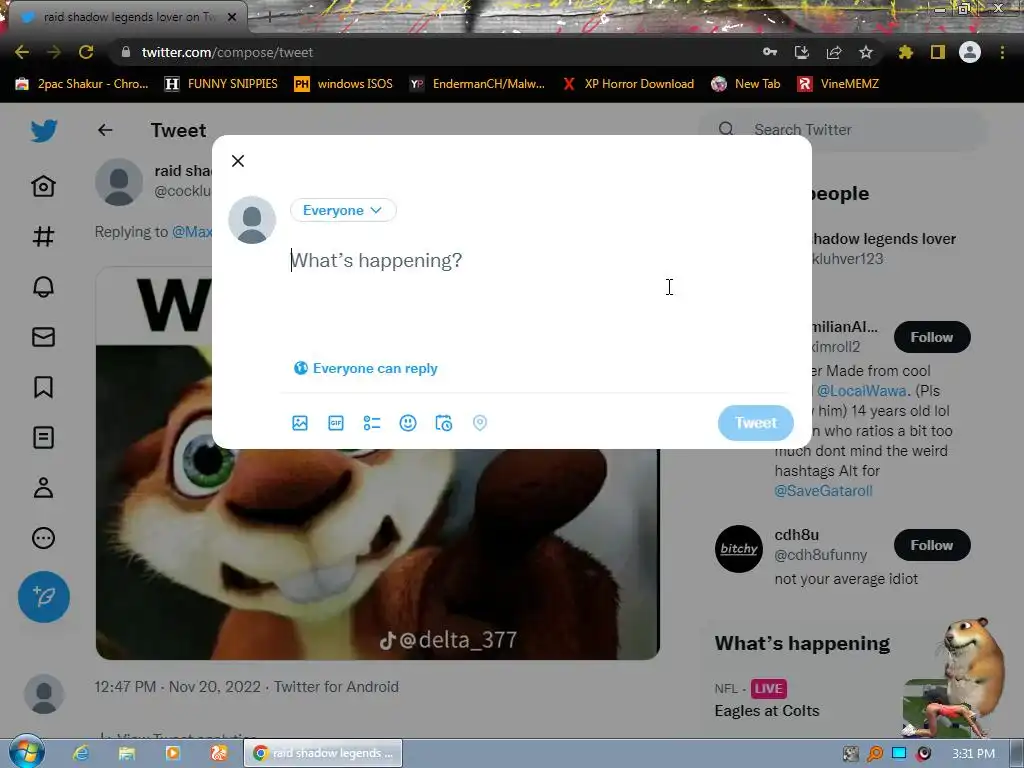
Task: Open the 2pac Shakur bookmark
Action: (x=82, y=84)
